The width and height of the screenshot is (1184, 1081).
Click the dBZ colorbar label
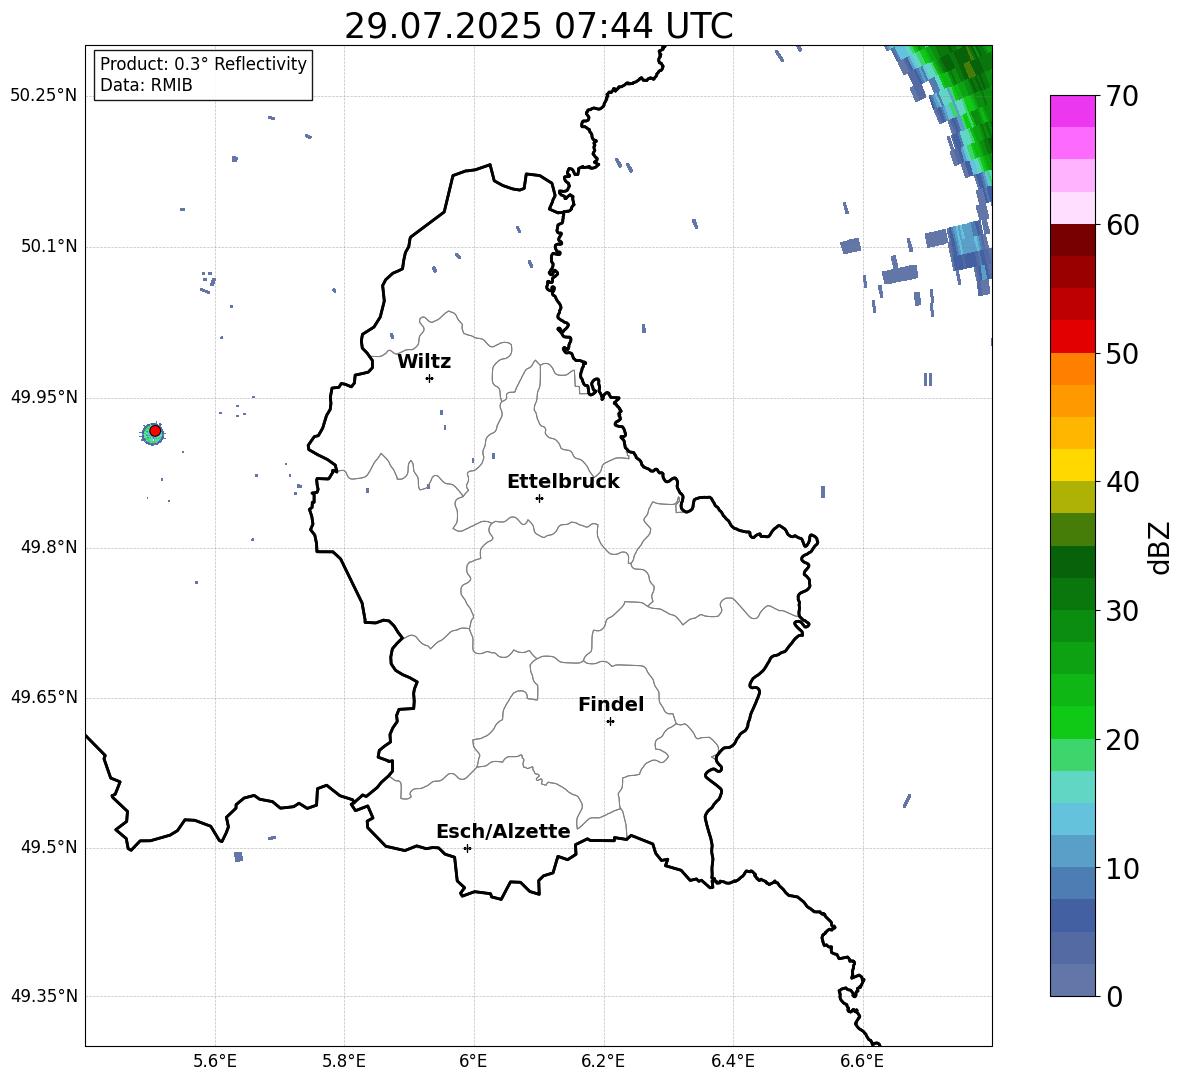pos(1160,547)
